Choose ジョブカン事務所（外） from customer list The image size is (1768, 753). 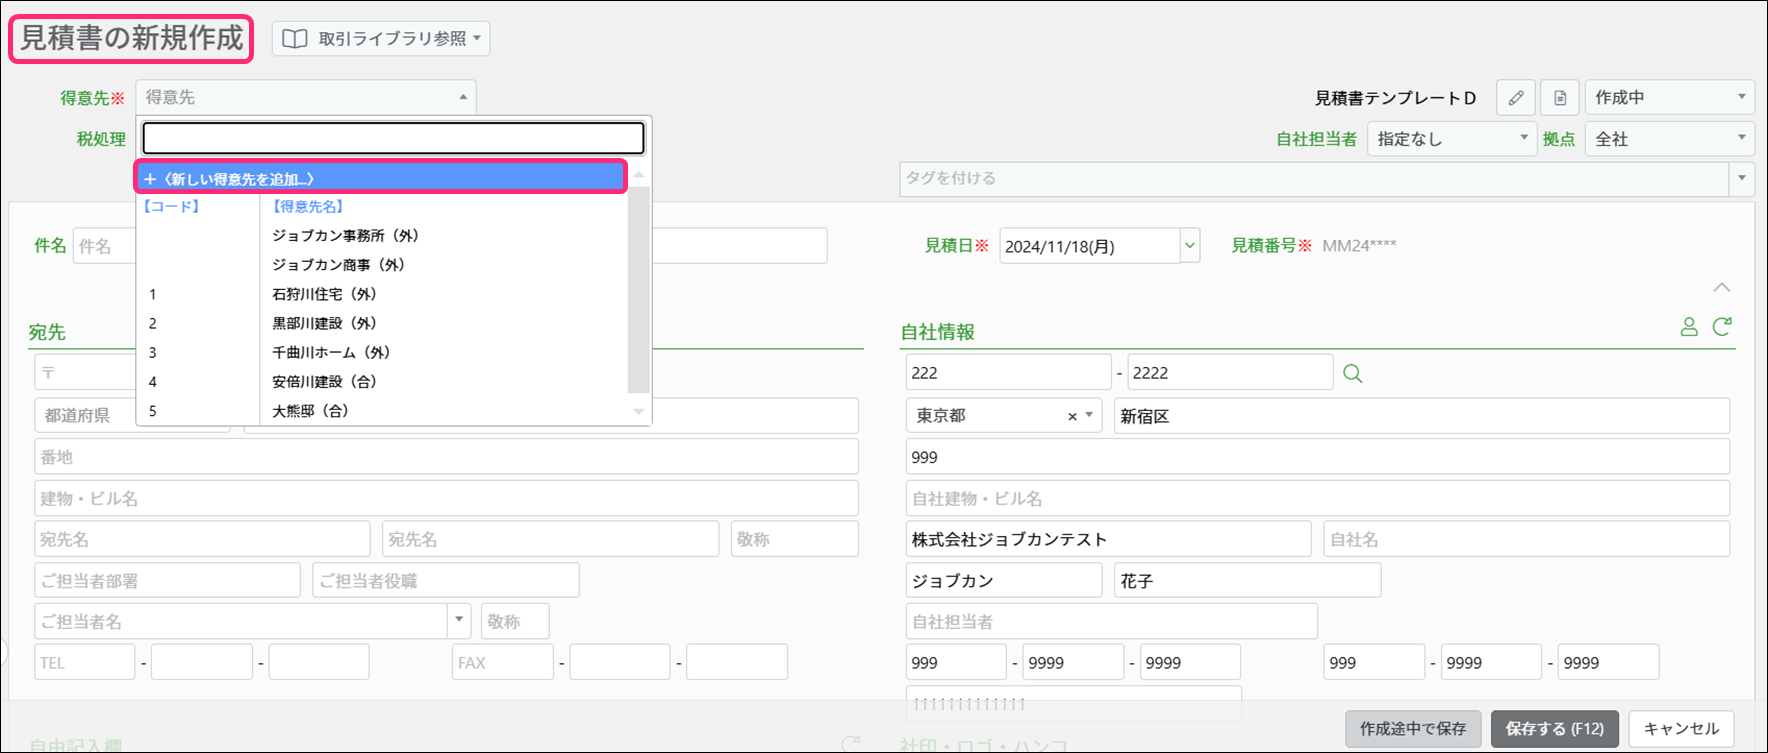[x=345, y=236]
